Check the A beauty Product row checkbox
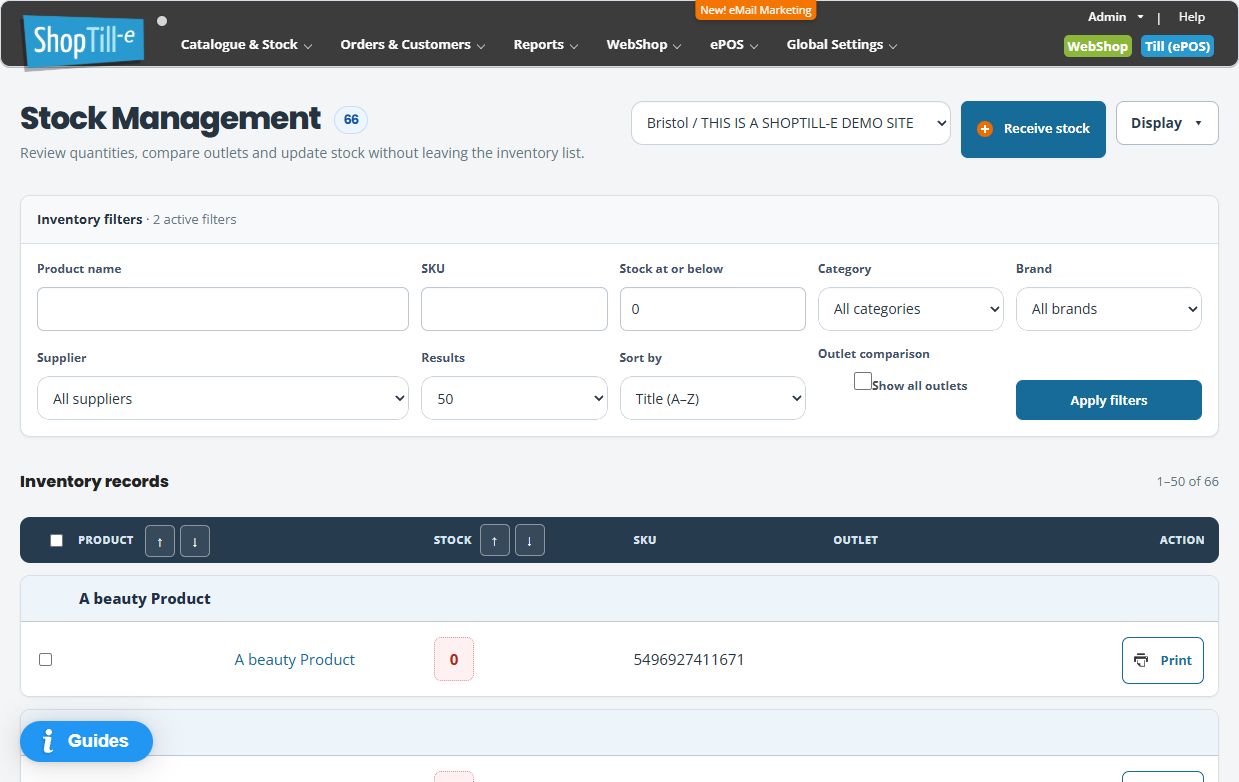 click(x=45, y=660)
